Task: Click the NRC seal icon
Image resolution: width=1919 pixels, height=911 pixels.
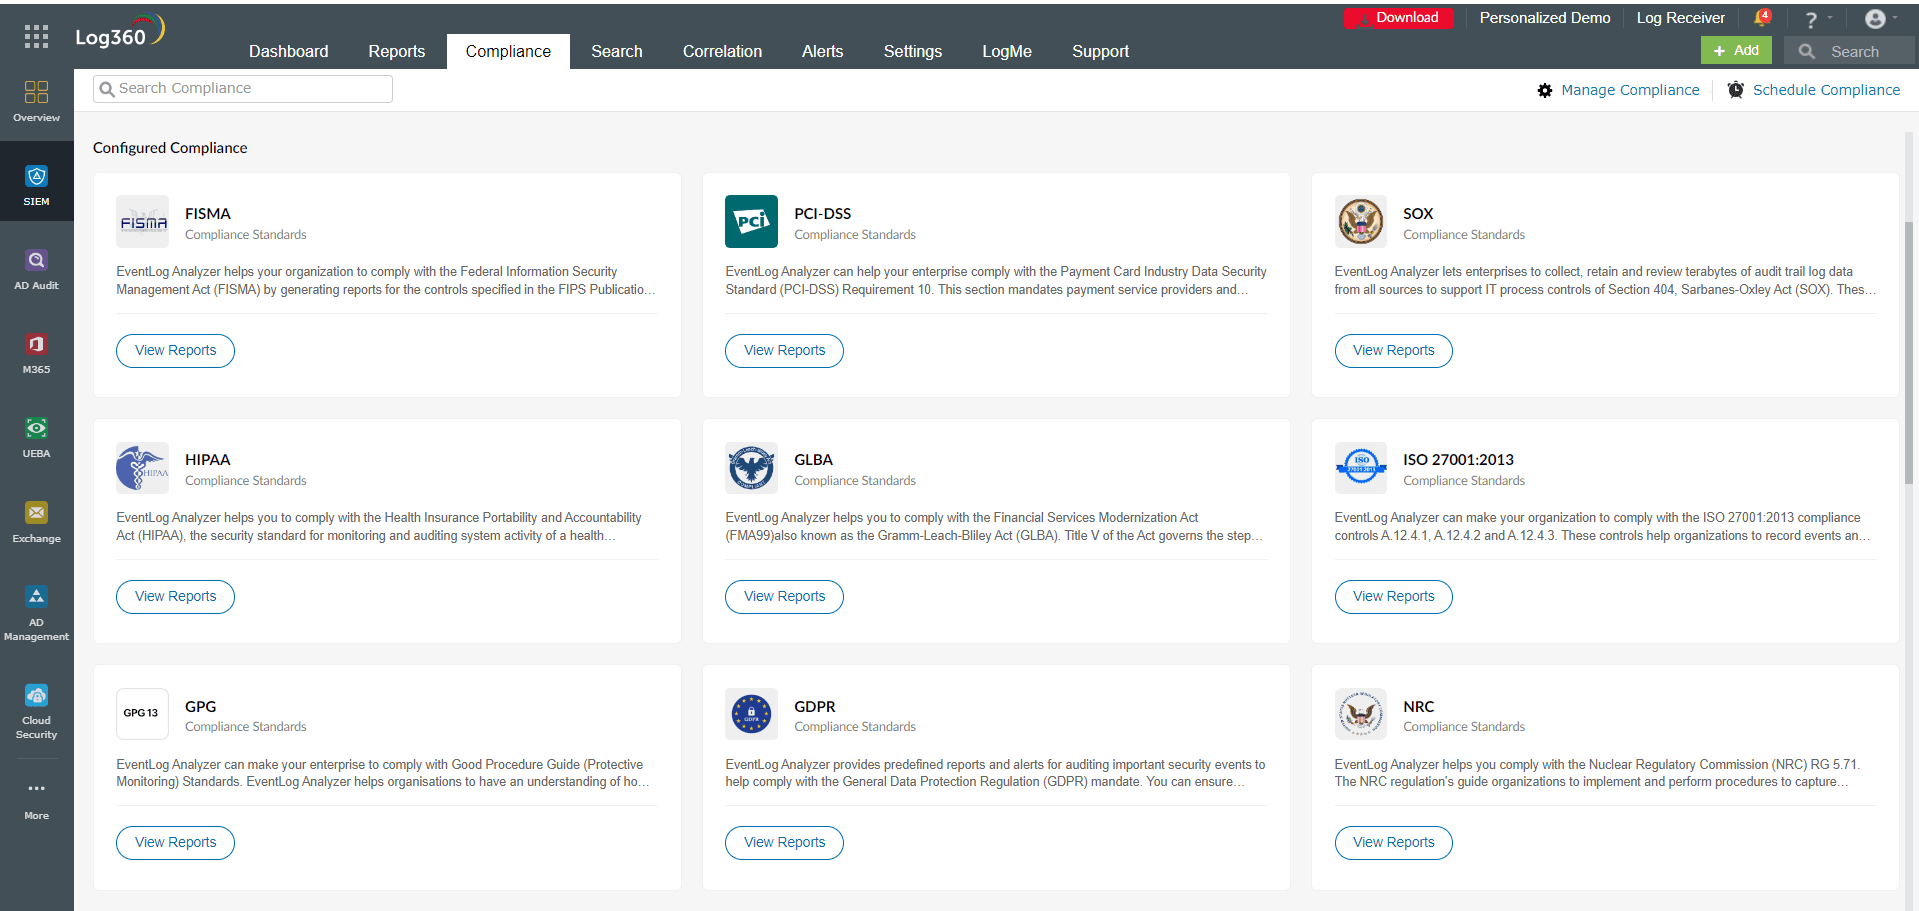Action: [x=1360, y=713]
